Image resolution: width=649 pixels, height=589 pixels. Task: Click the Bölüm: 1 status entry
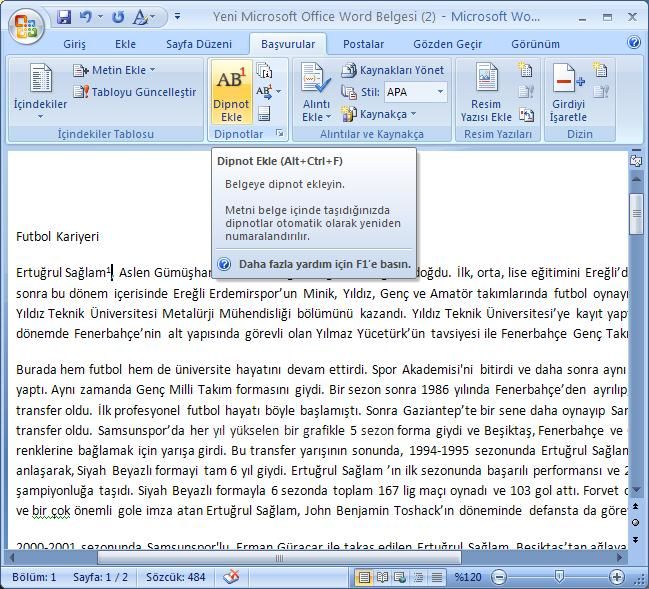click(x=34, y=577)
